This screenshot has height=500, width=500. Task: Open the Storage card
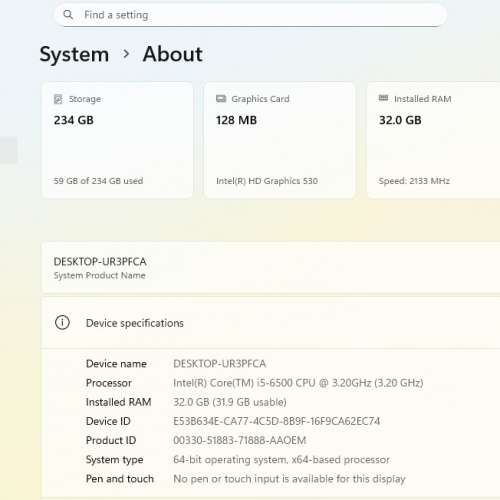click(117, 140)
